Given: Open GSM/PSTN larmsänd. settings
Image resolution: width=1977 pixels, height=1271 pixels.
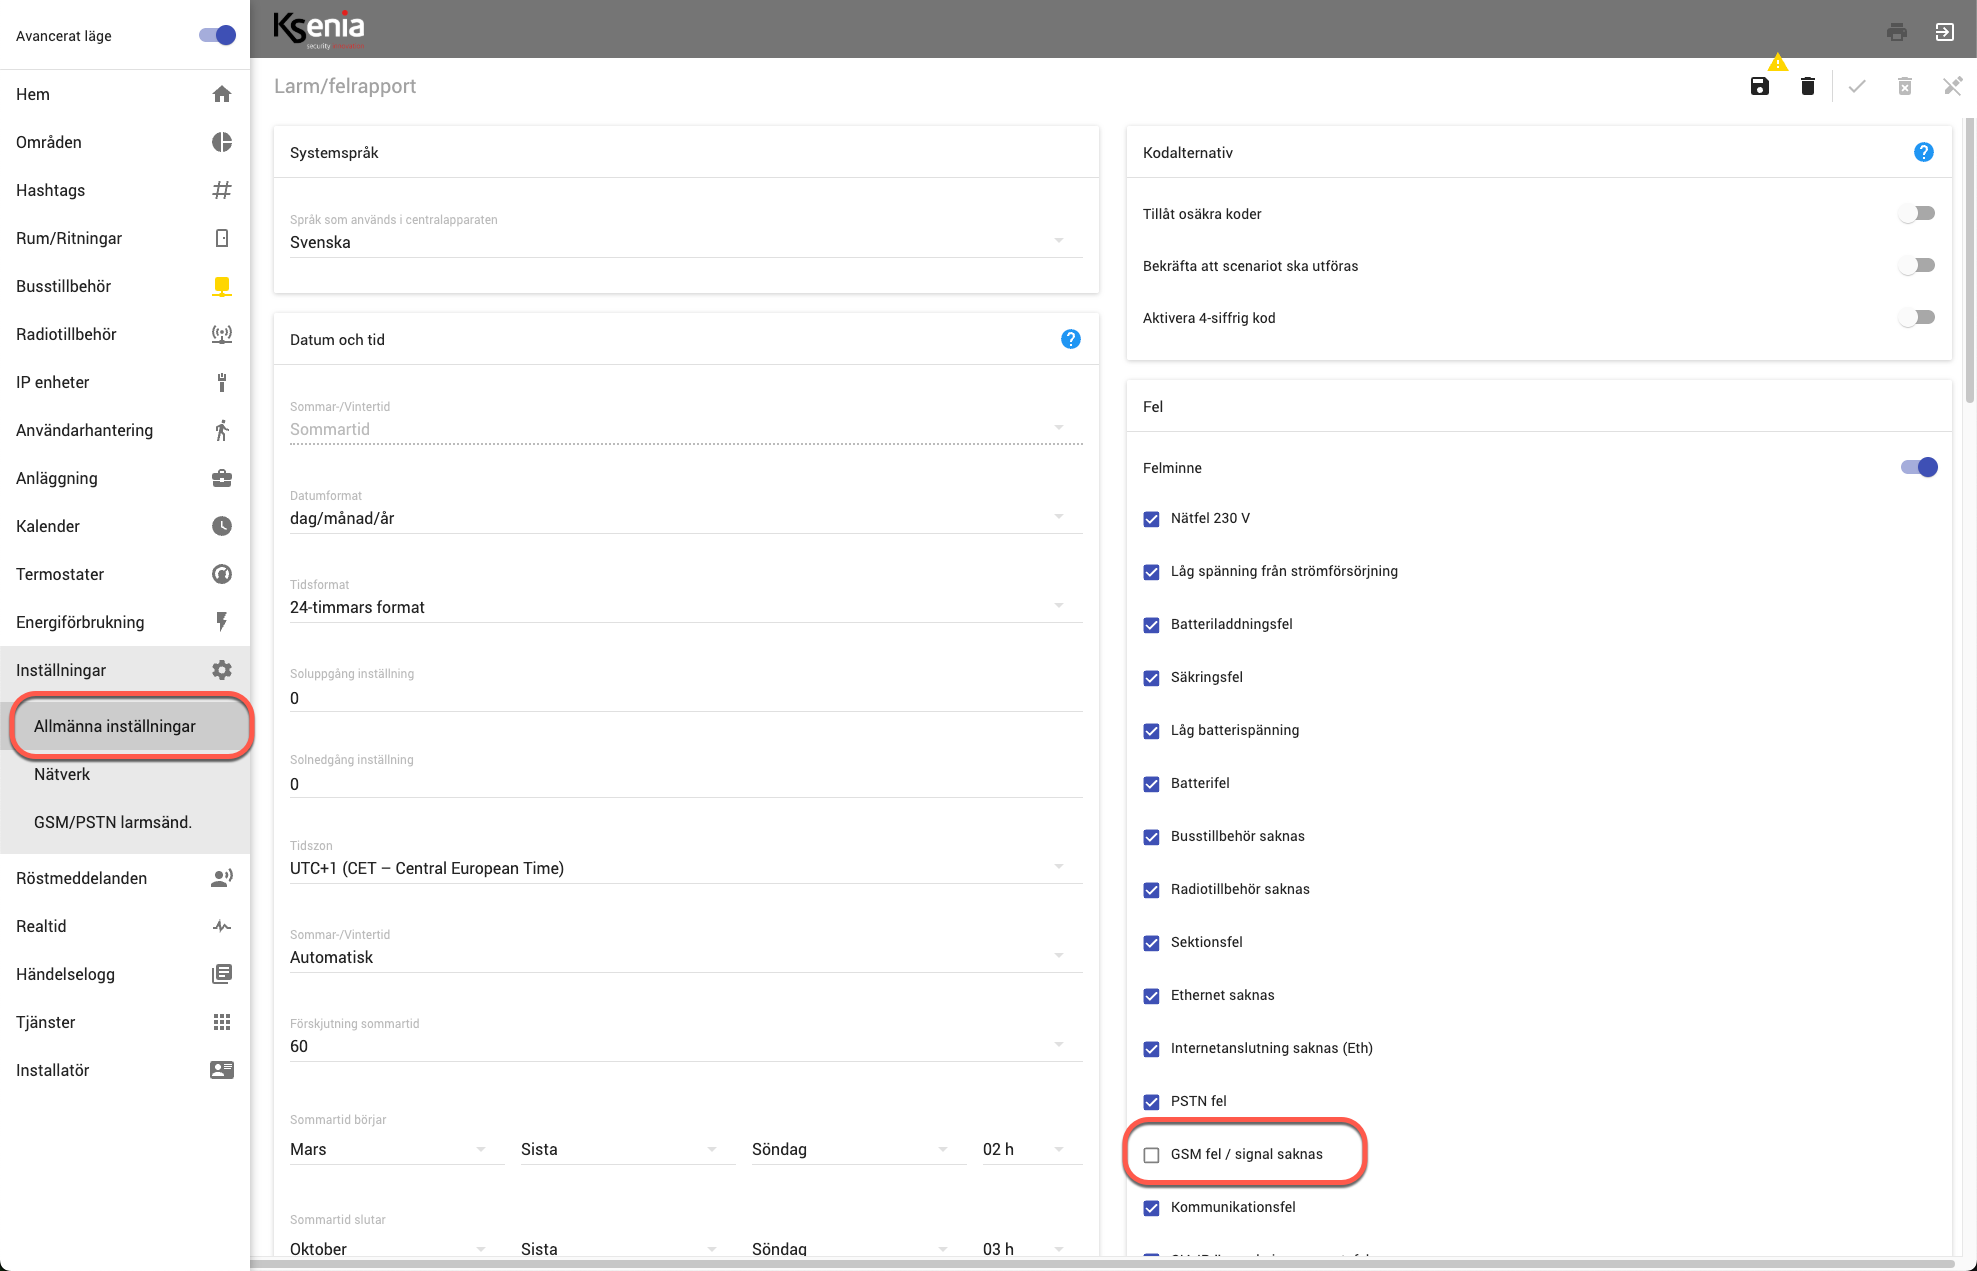Looking at the screenshot, I should (112, 822).
